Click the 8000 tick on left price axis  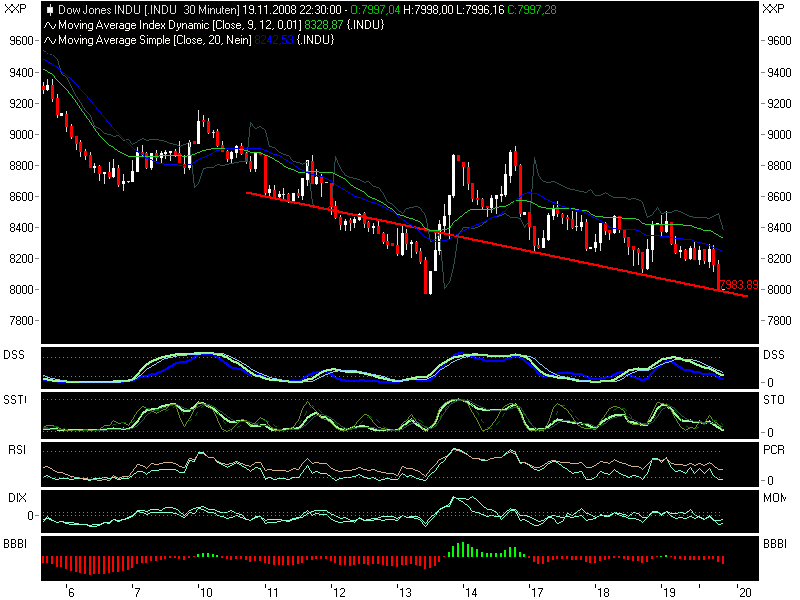click(x=21, y=290)
